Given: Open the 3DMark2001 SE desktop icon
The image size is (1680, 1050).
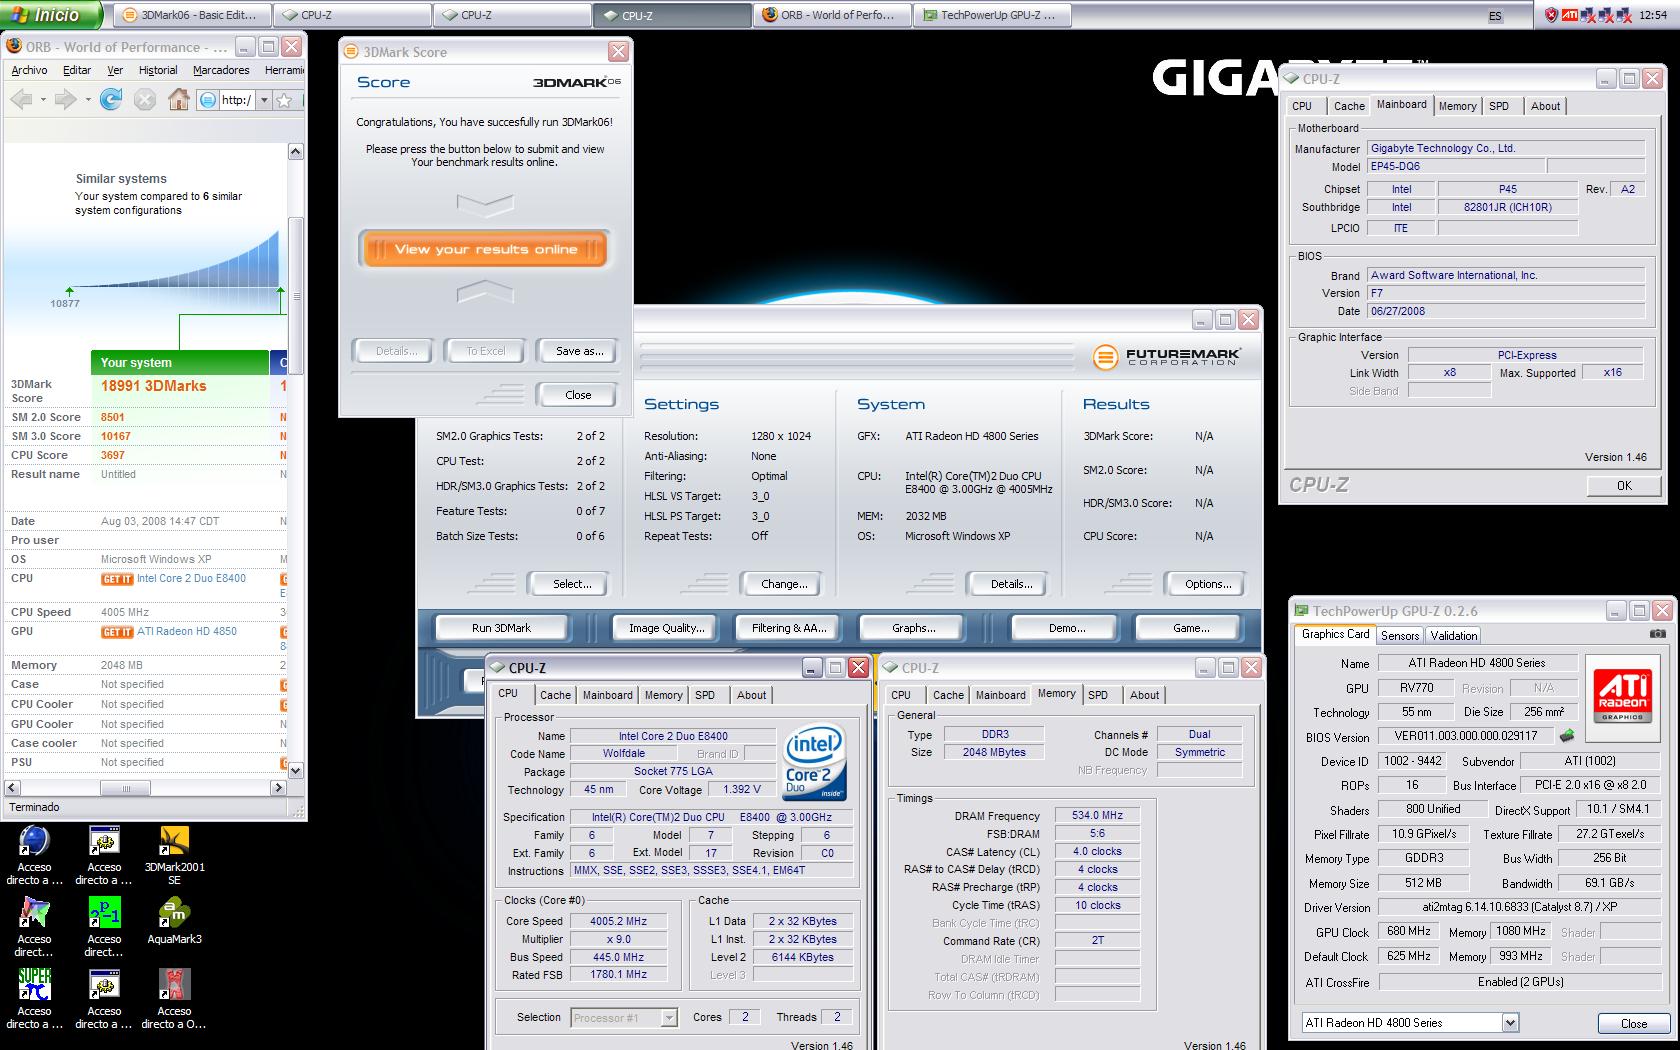Looking at the screenshot, I should coord(174,841).
